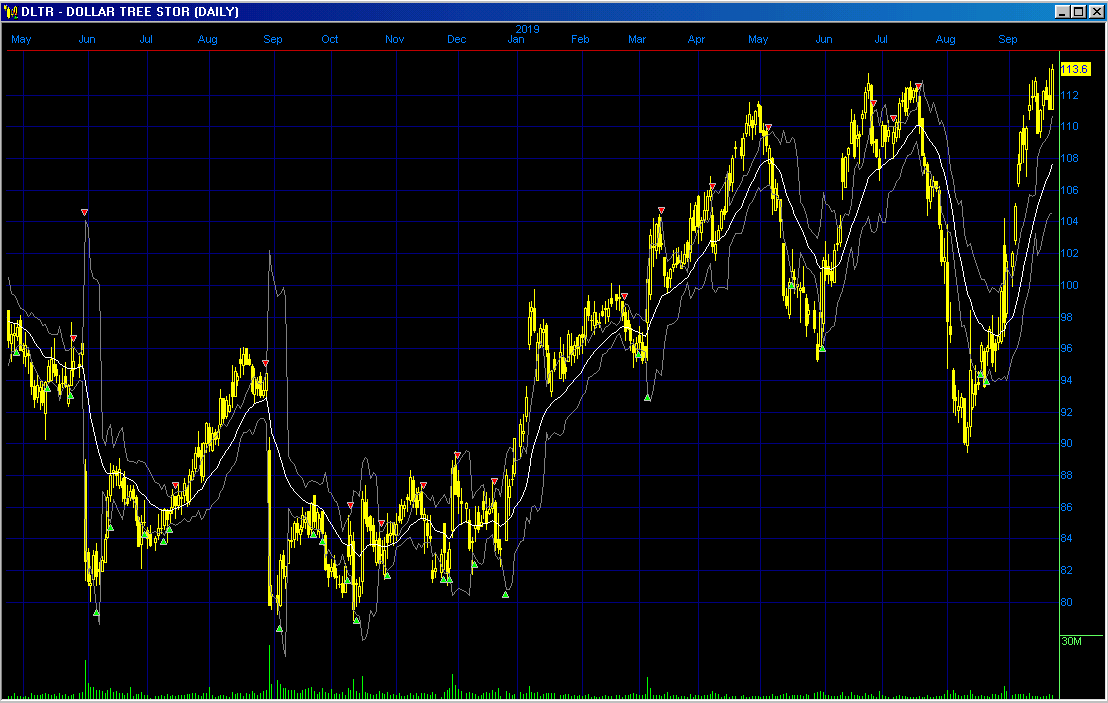Click the 108 price axis label
Image resolution: width=1108 pixels, height=703 pixels.
1069,158
